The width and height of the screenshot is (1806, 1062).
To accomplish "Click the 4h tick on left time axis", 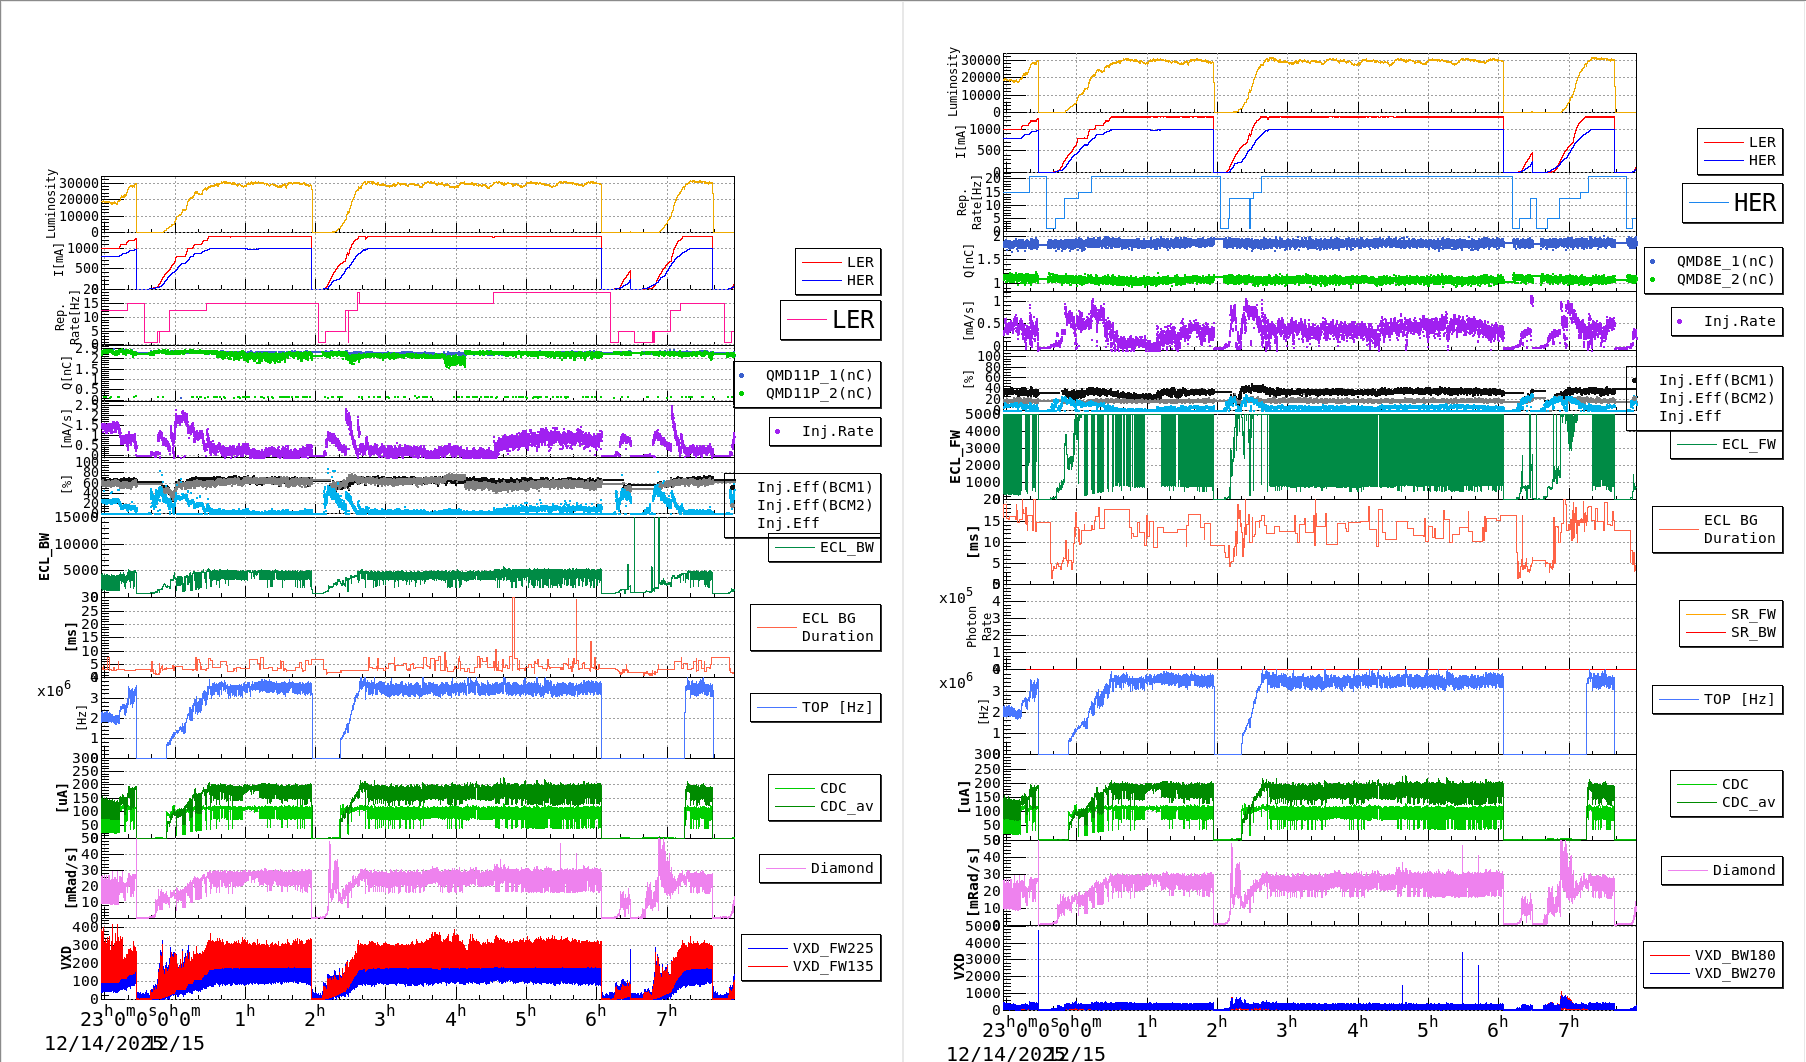I will [x=455, y=1017].
